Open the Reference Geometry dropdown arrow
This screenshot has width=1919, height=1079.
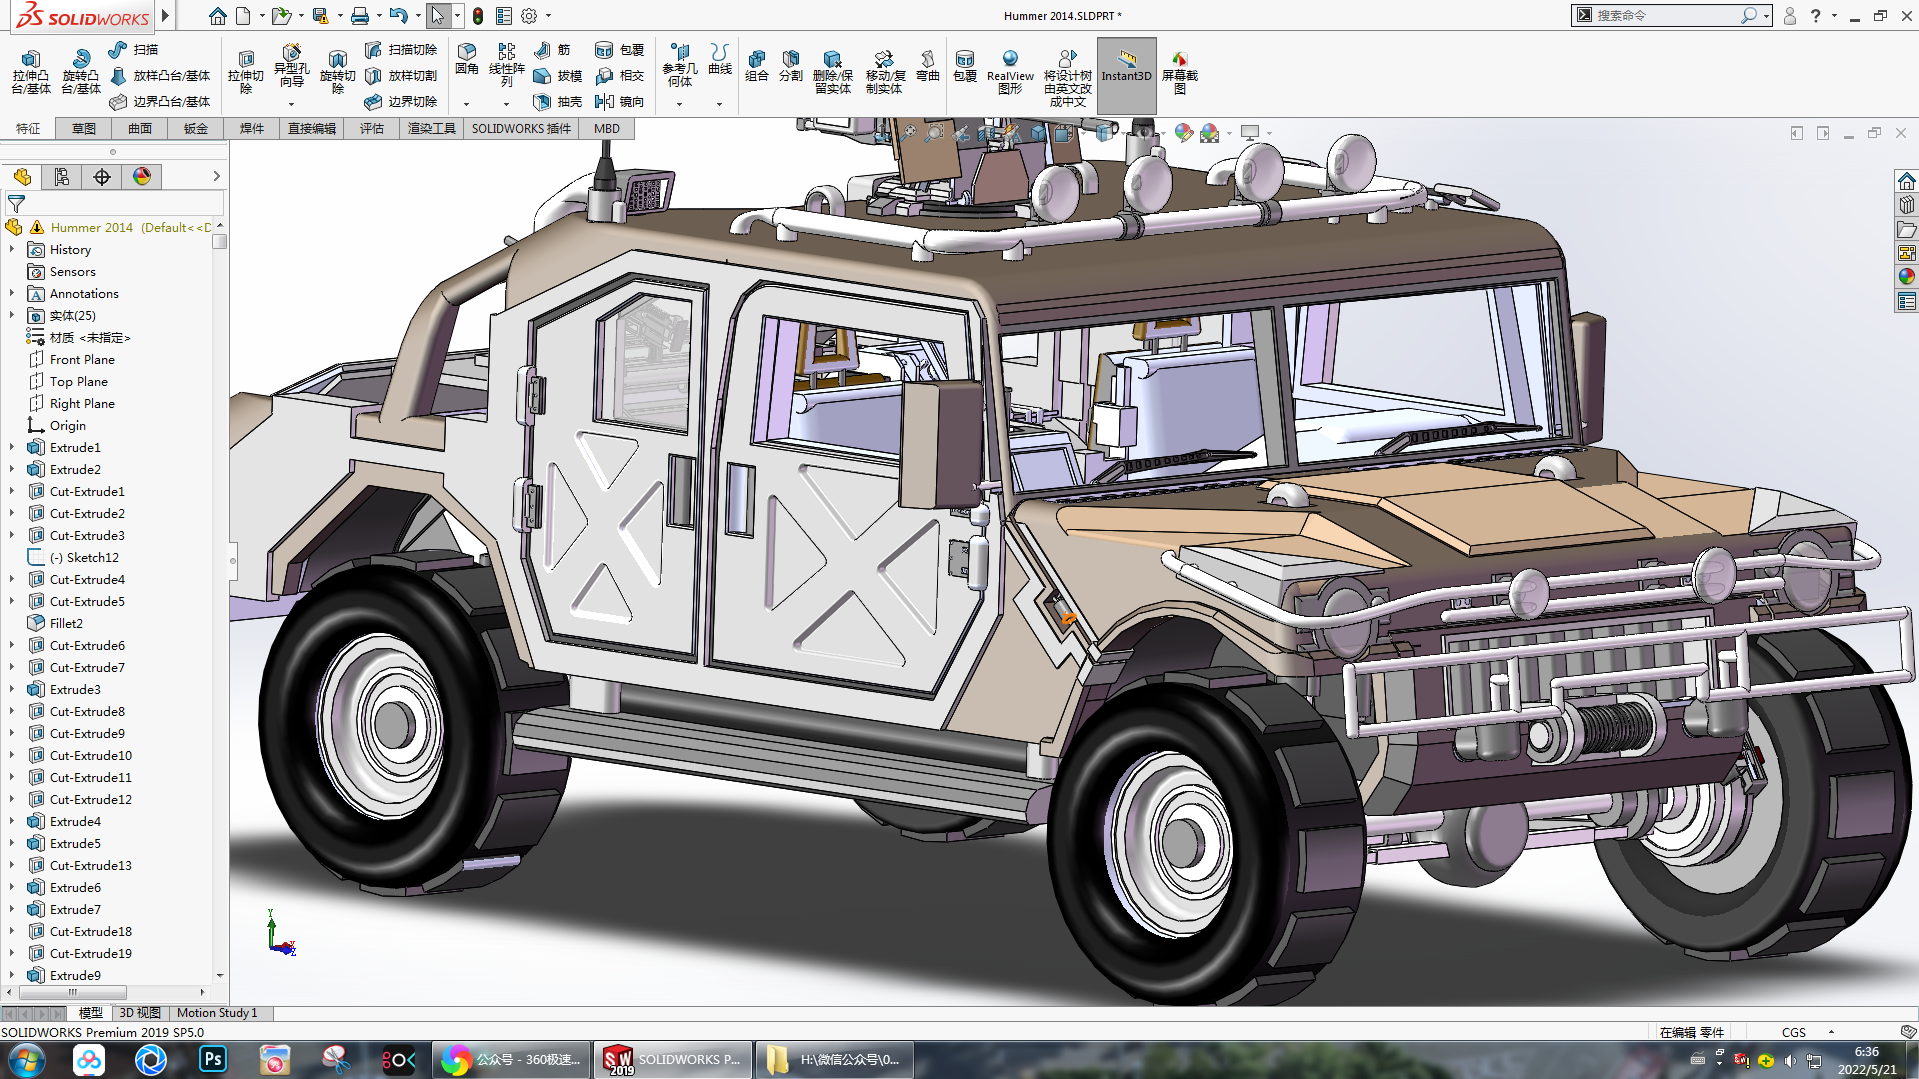click(x=680, y=104)
